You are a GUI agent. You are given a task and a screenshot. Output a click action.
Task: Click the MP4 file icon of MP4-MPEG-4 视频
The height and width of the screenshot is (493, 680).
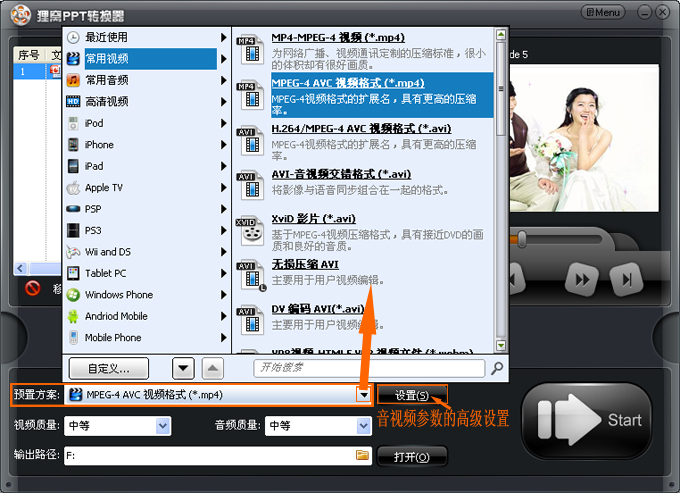point(251,50)
